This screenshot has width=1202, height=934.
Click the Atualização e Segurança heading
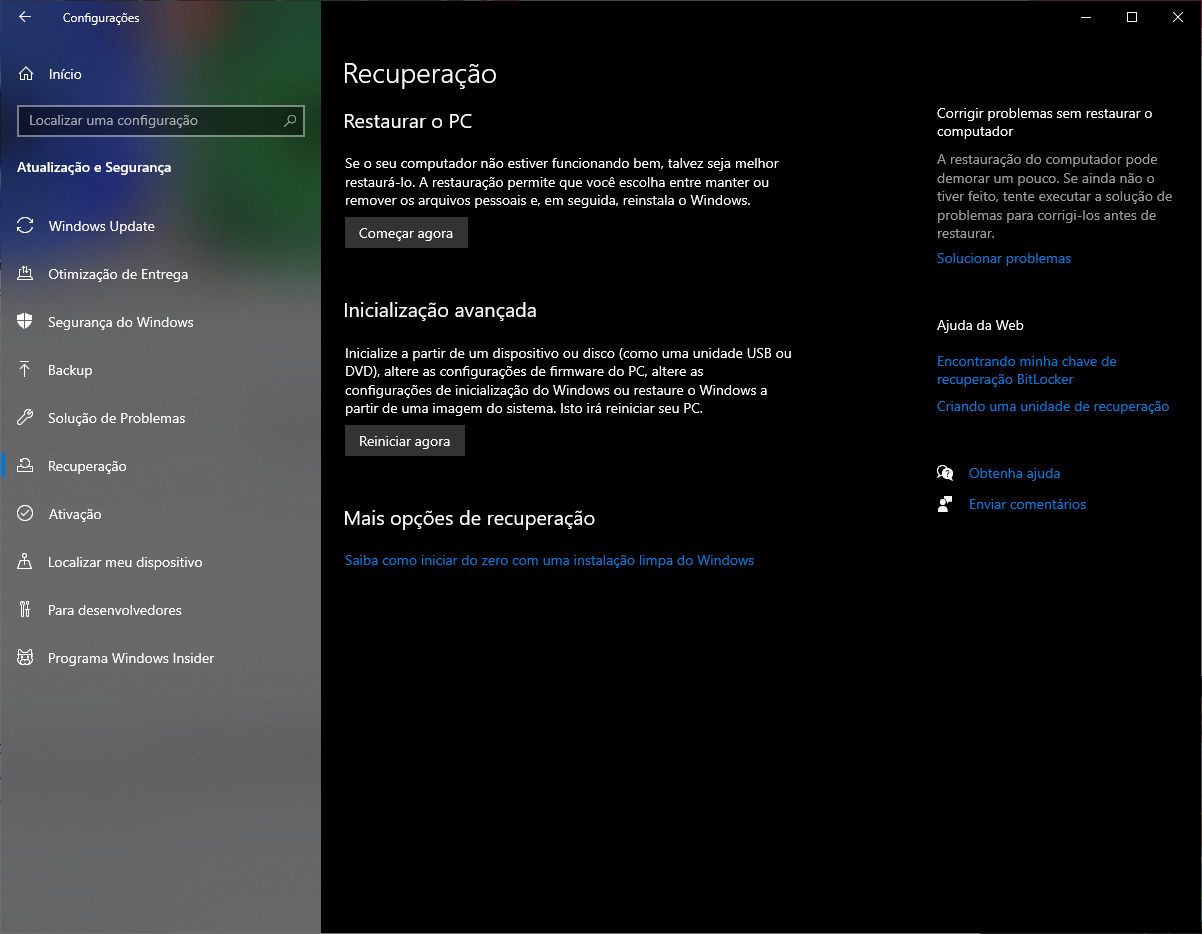click(94, 168)
